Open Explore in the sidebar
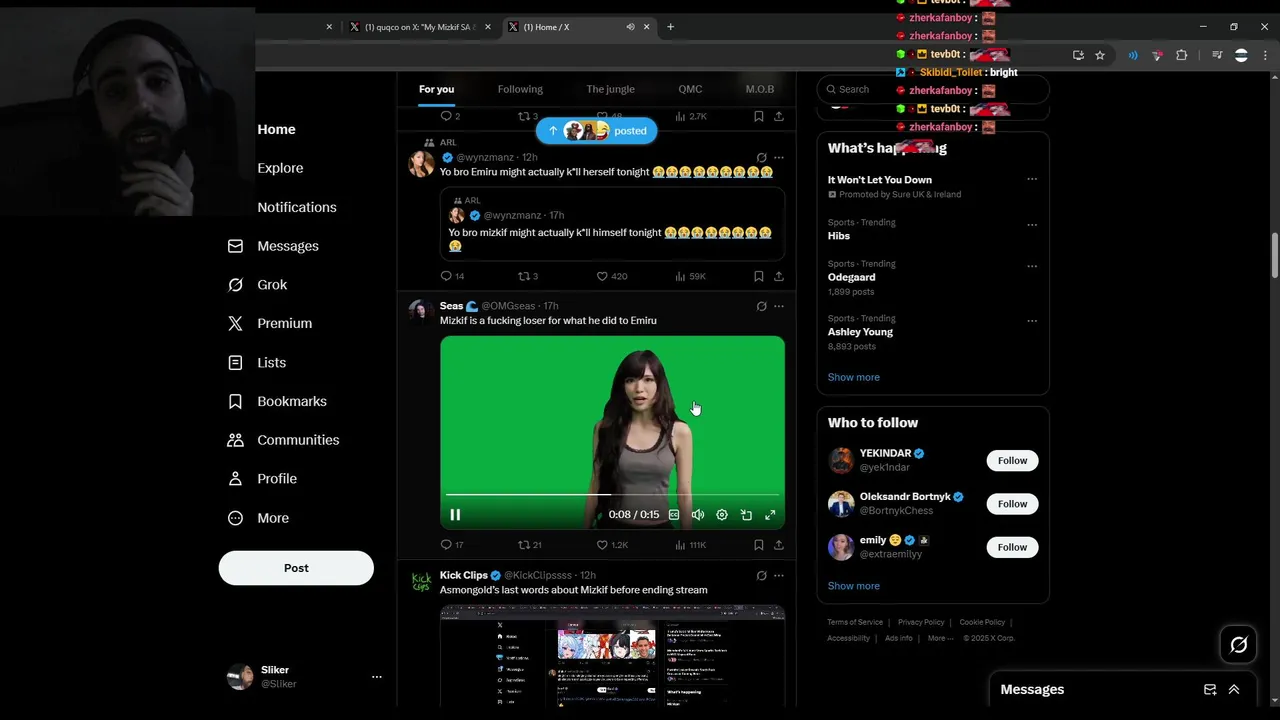This screenshot has width=1280, height=720. (280, 168)
